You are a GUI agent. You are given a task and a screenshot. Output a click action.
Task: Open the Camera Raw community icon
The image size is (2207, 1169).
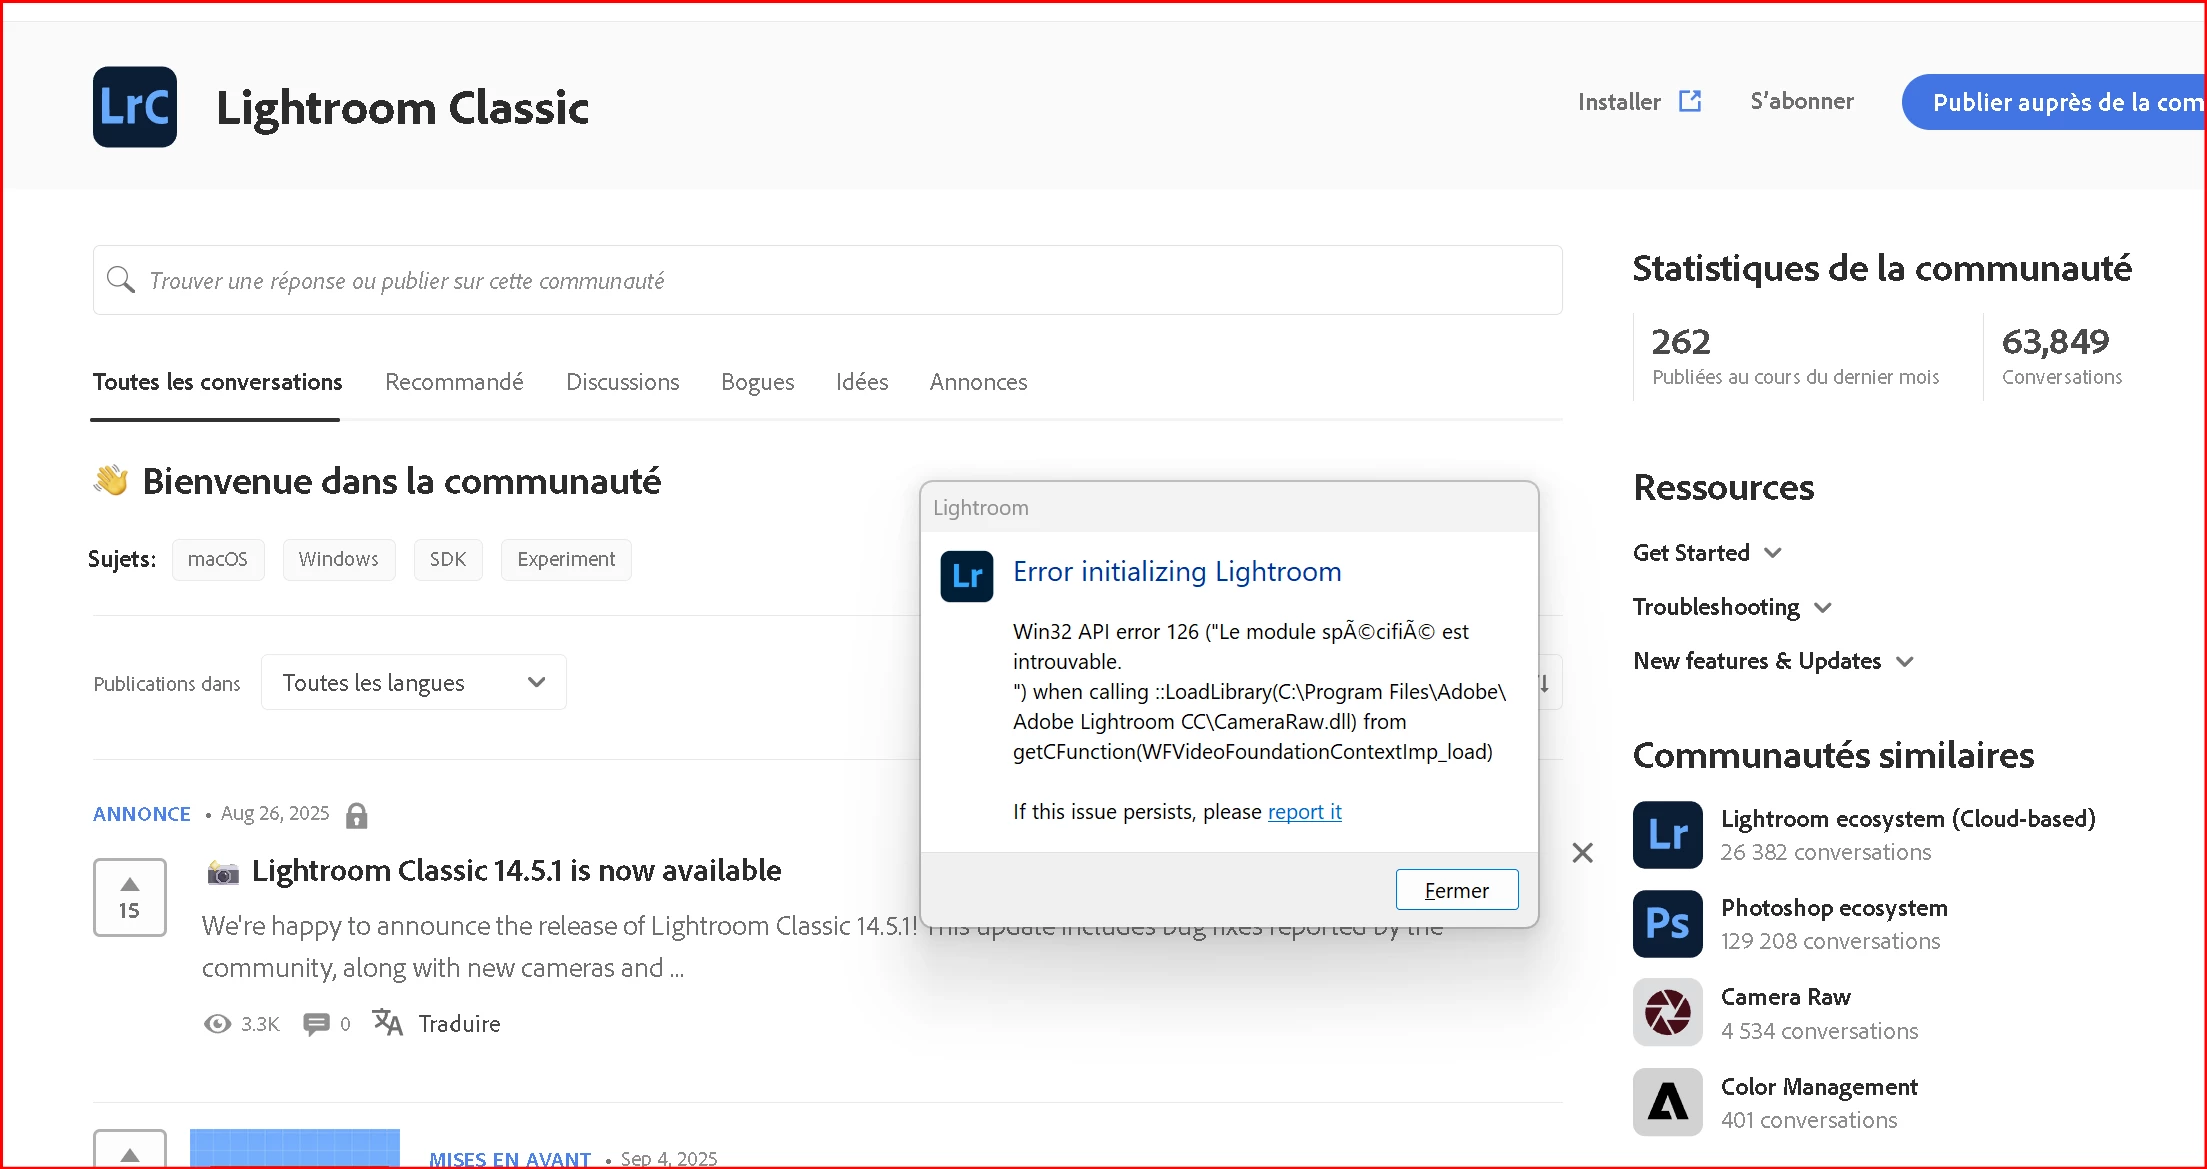click(1667, 1013)
